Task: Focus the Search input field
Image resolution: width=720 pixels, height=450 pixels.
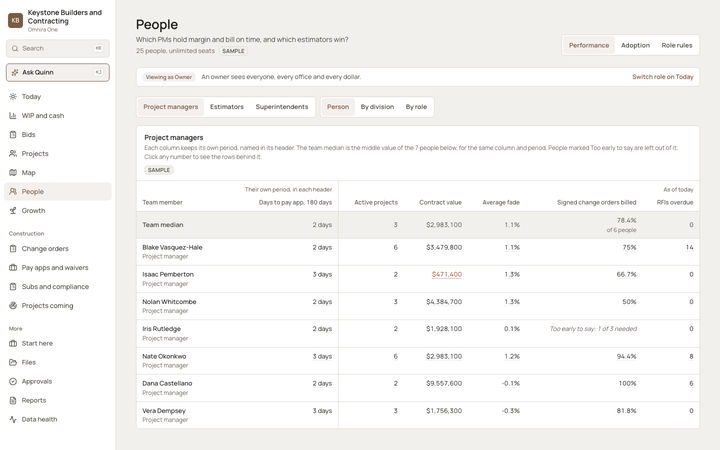Action: 58,48
